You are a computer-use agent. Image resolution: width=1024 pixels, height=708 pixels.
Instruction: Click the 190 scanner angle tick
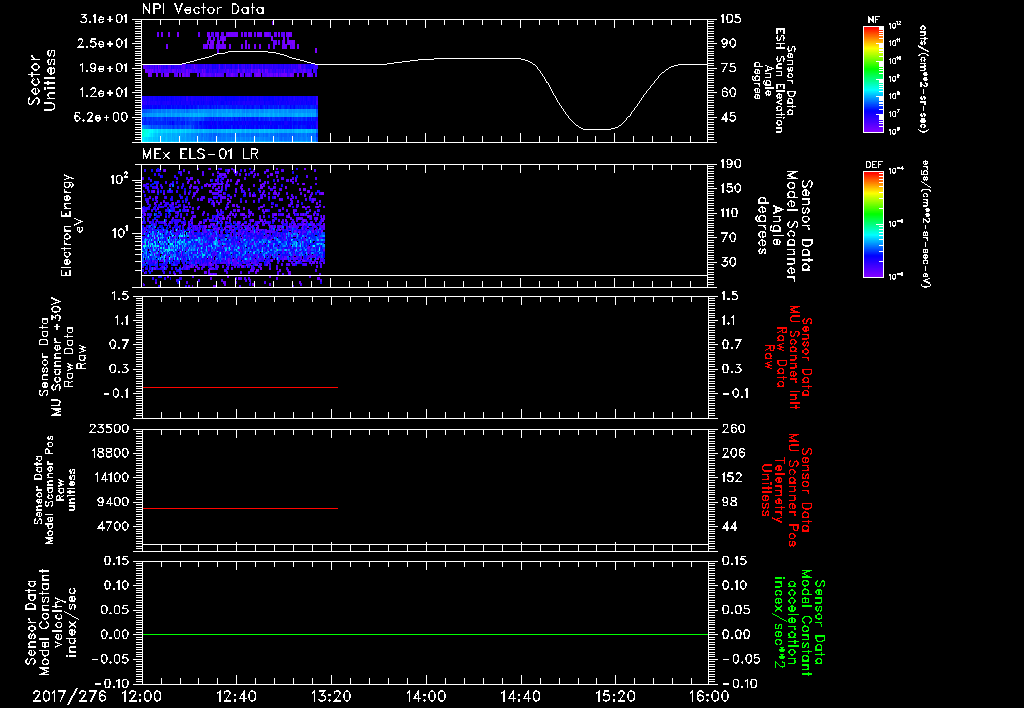[732, 164]
